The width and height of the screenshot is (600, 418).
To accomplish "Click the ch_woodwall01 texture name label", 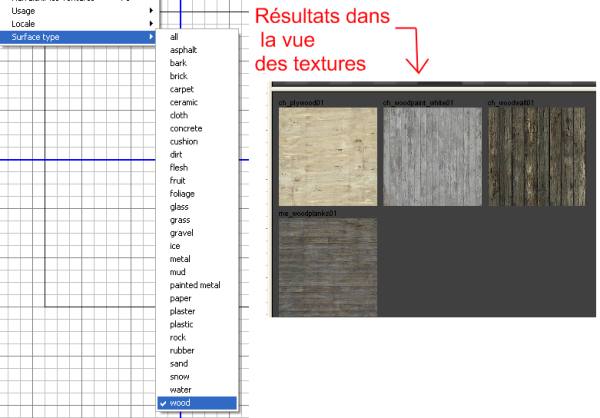I will (511, 103).
